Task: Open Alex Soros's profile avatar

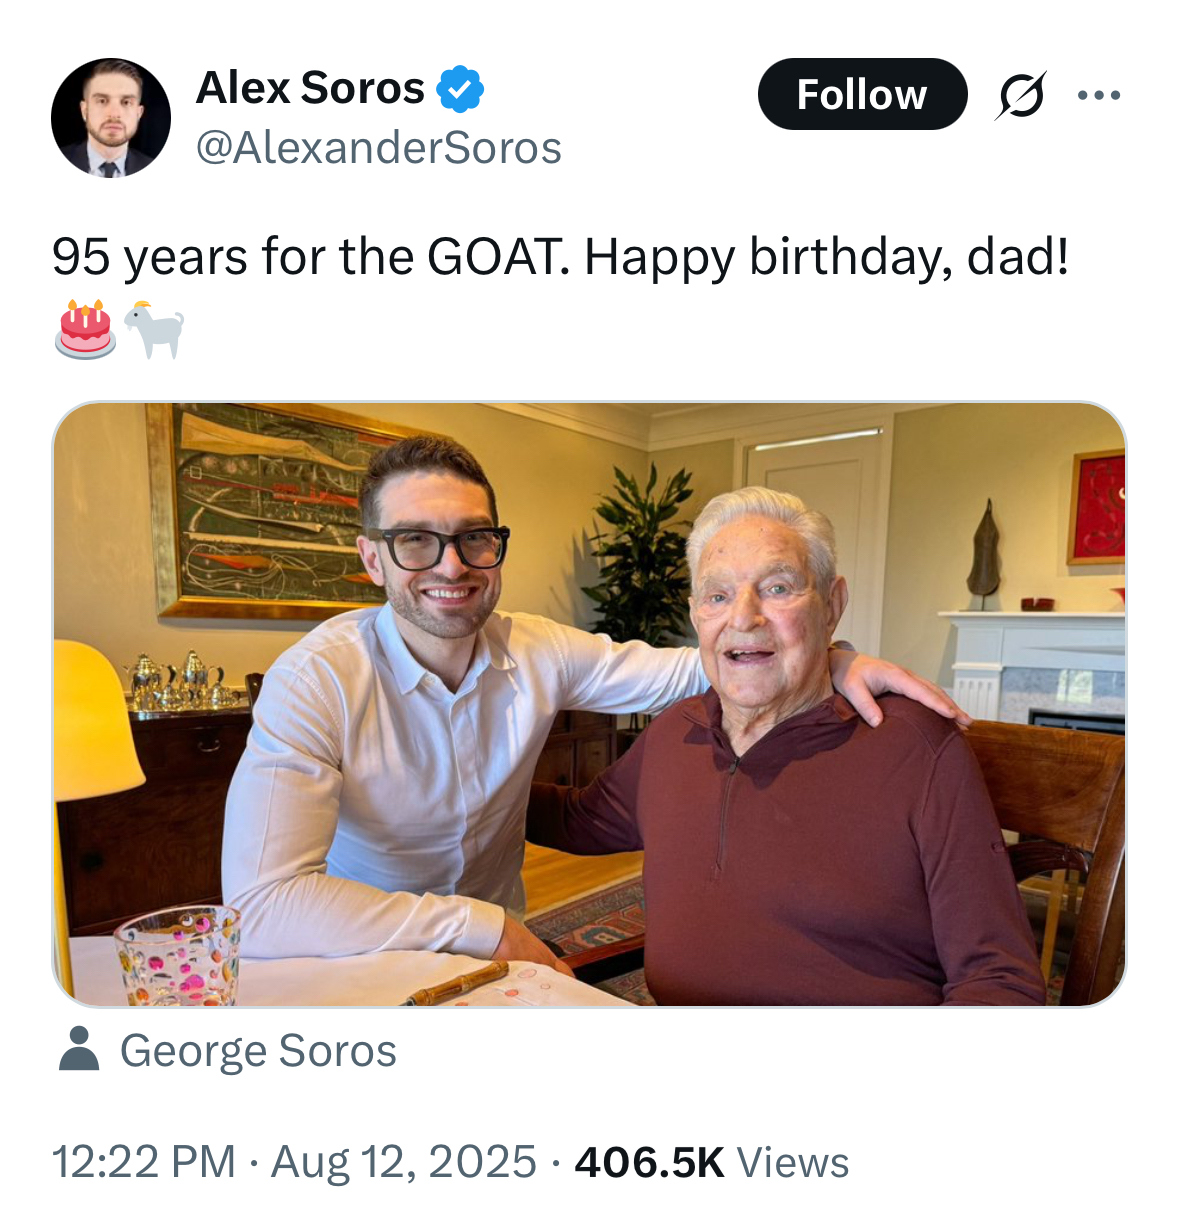Action: pyautogui.click(x=110, y=118)
